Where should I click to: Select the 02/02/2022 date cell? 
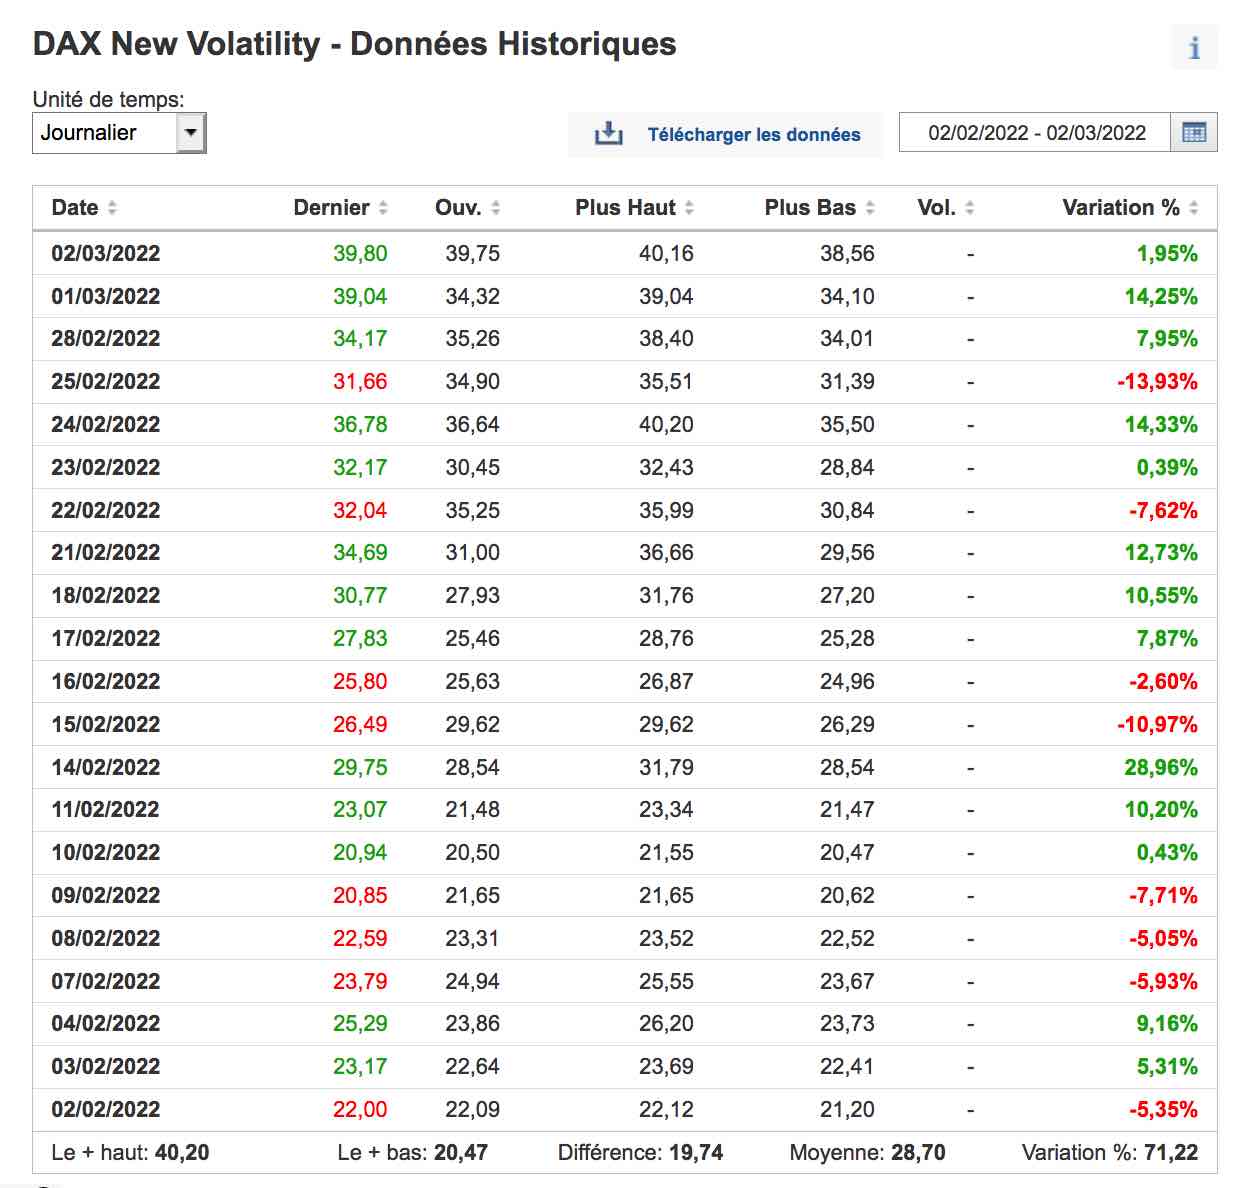[106, 1110]
